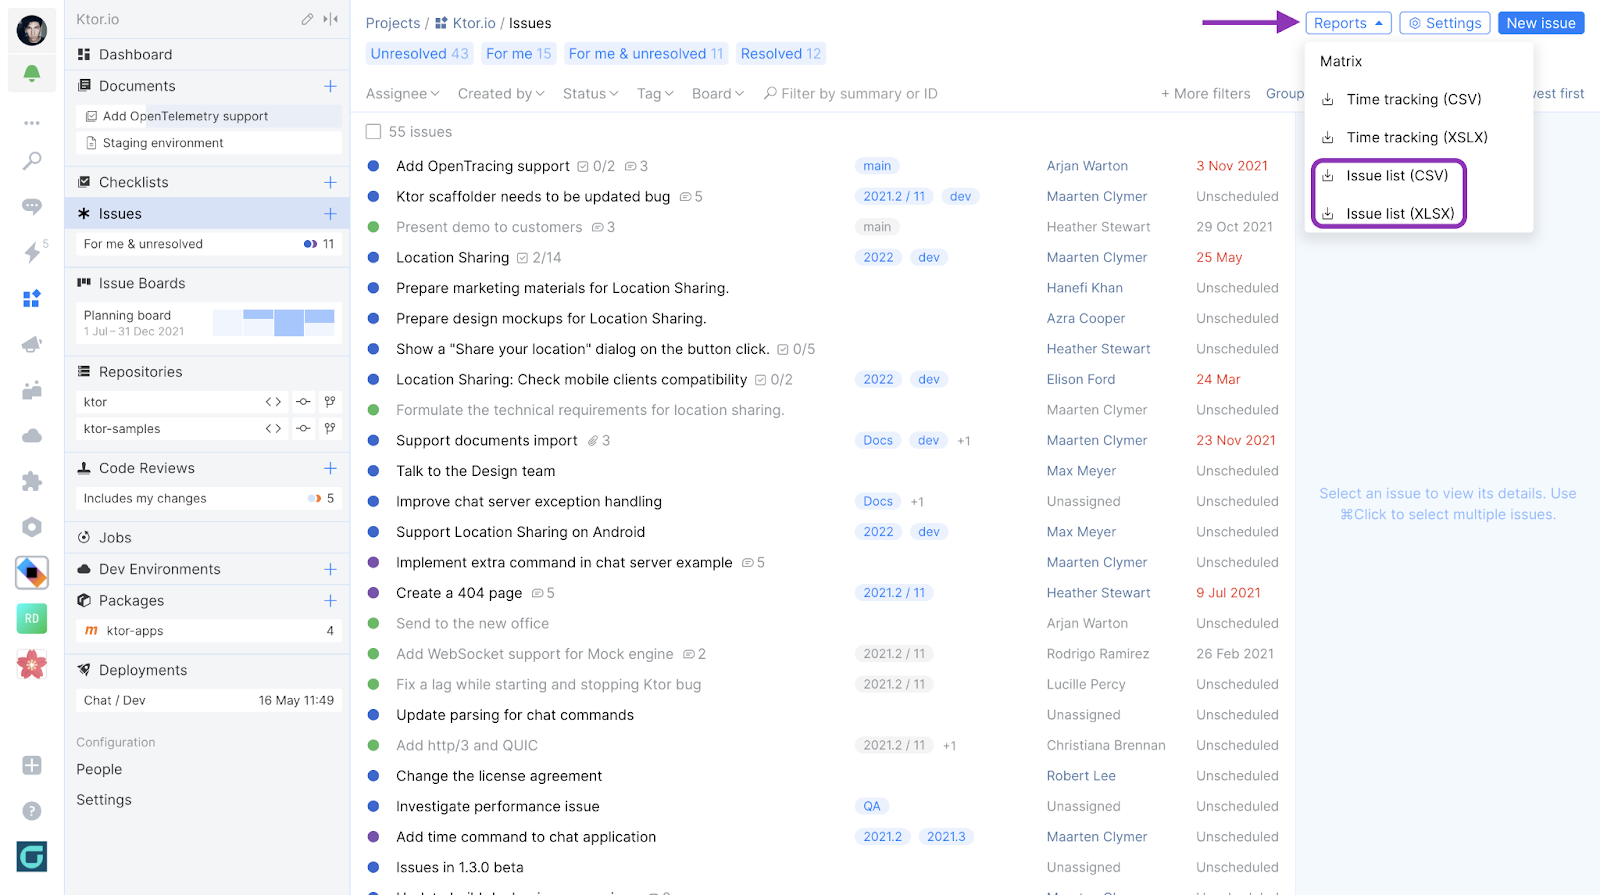Image resolution: width=1600 pixels, height=895 pixels.
Task: Click the purple status dot of Create a 404 page
Action: (373, 593)
